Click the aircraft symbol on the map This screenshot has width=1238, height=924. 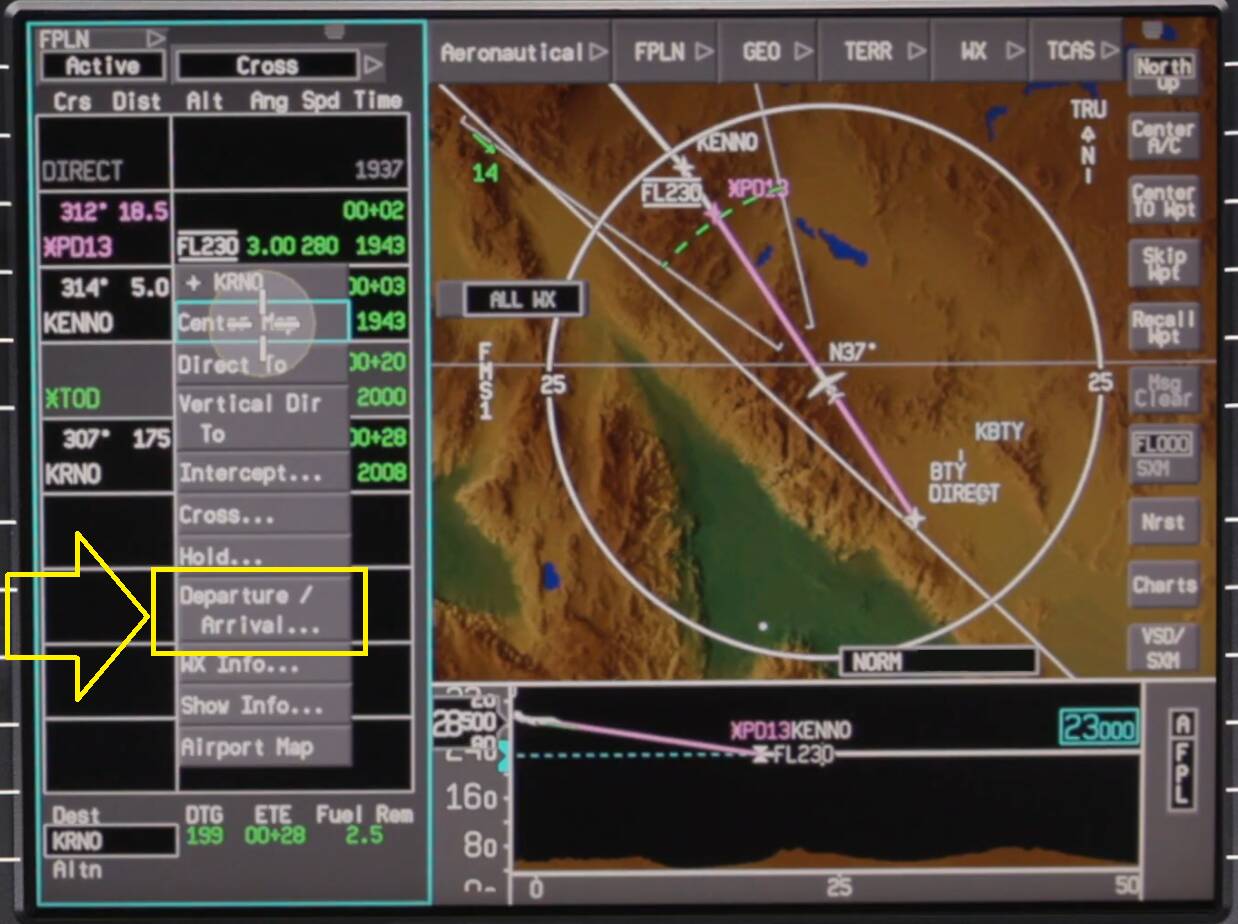(x=828, y=386)
